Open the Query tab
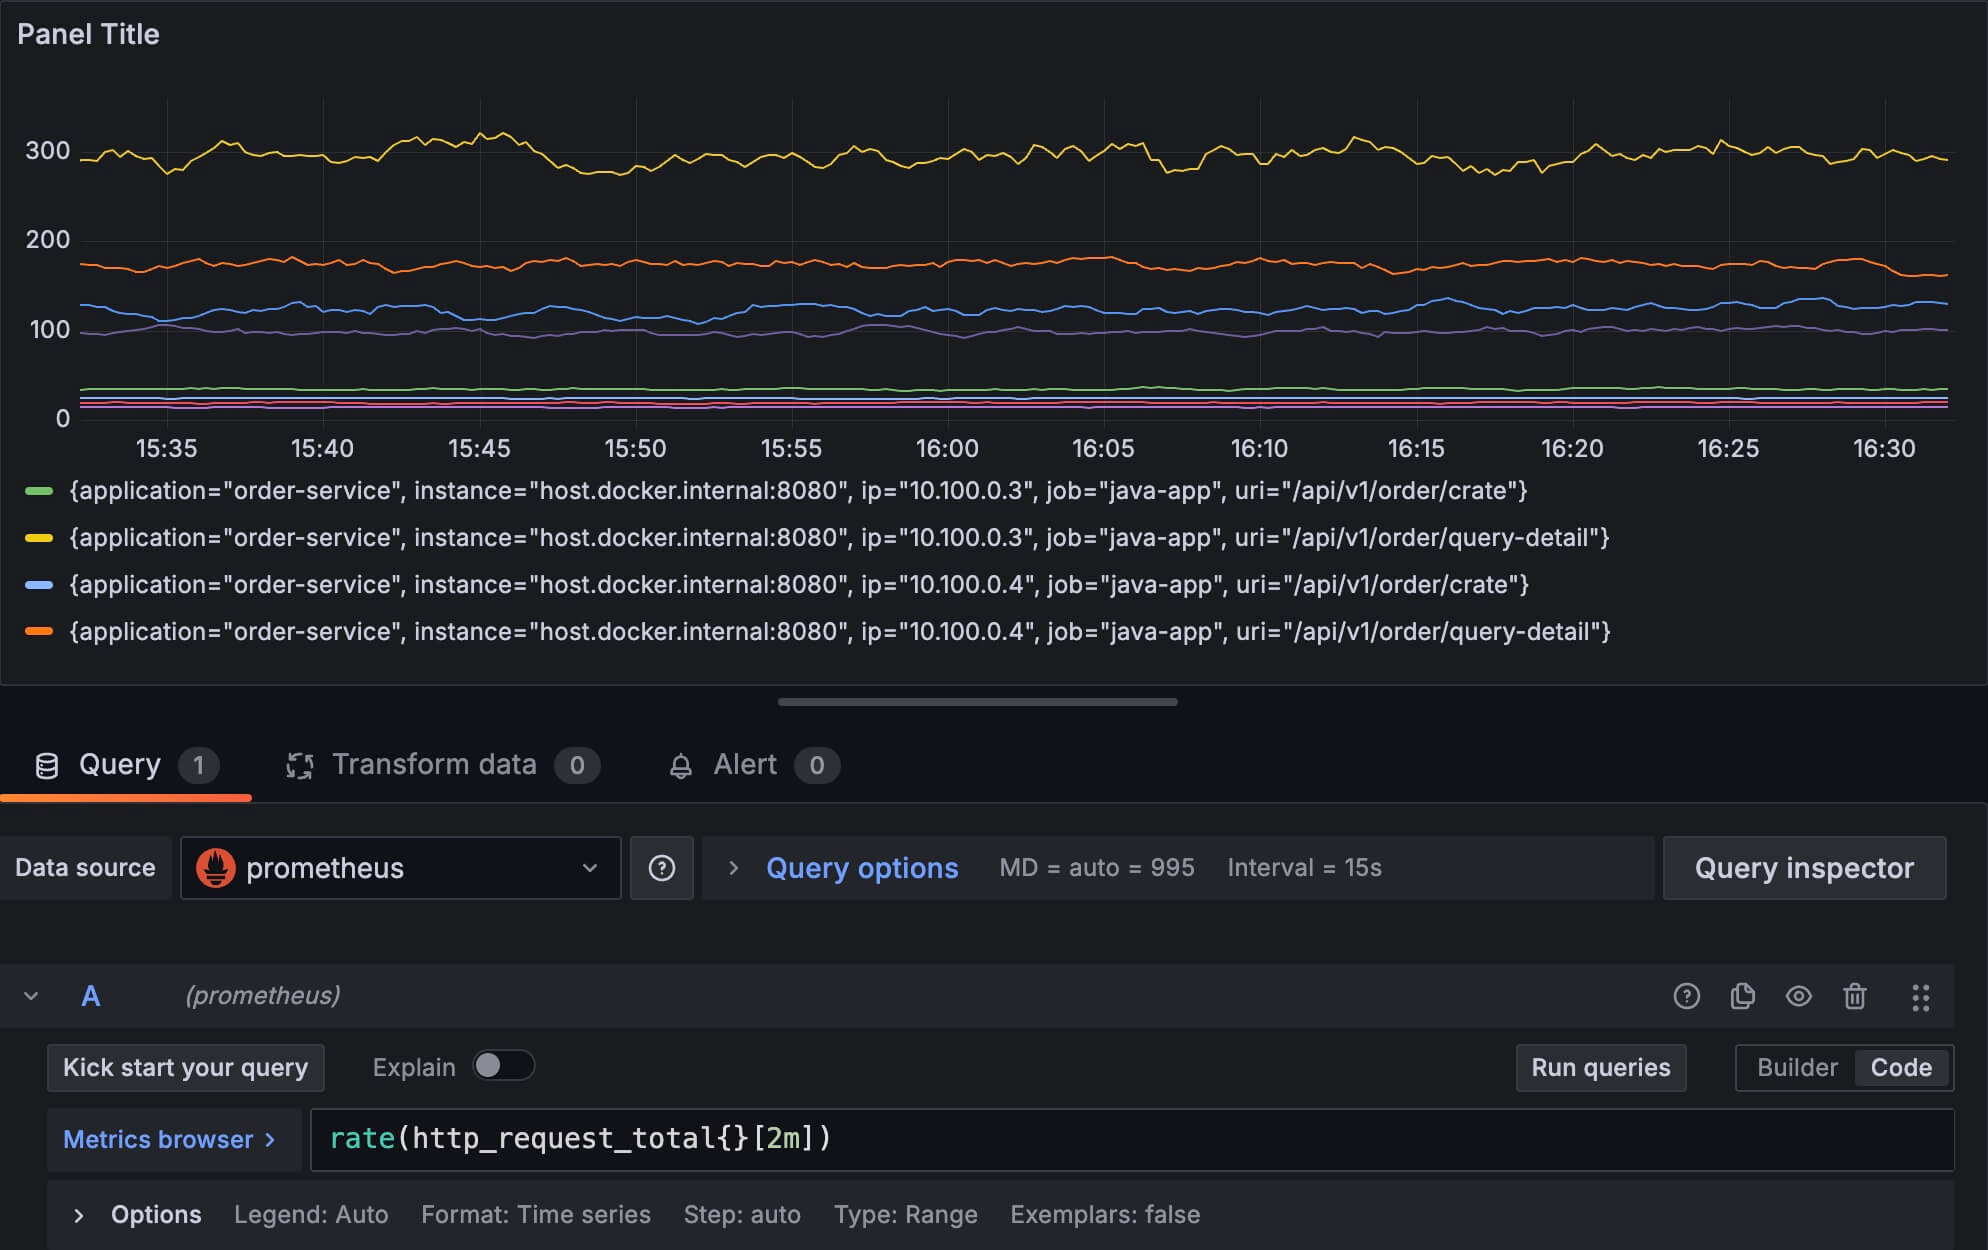The height and width of the screenshot is (1250, 1988). click(120, 765)
